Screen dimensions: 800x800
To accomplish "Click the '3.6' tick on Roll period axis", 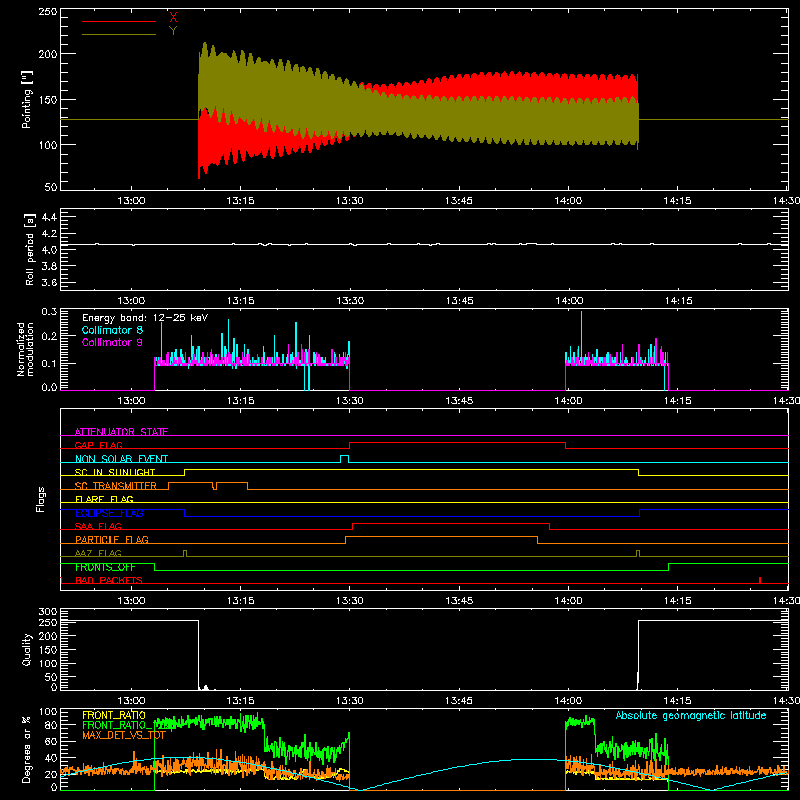I will coord(49,283).
